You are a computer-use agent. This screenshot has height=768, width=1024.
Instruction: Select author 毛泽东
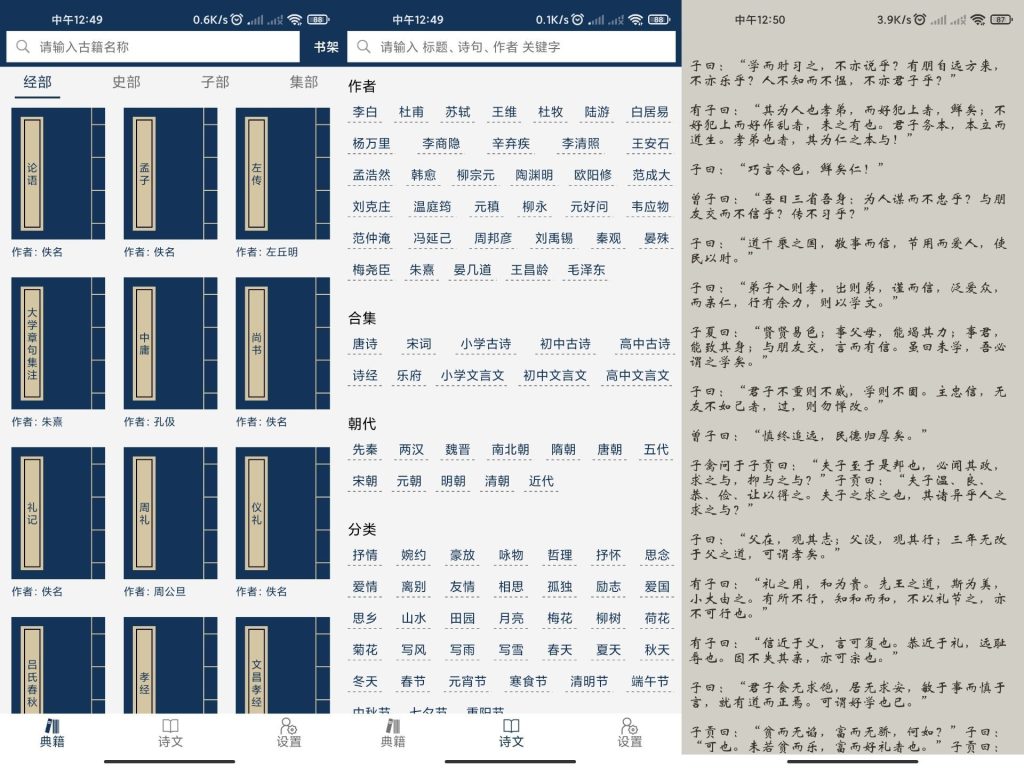(x=587, y=270)
